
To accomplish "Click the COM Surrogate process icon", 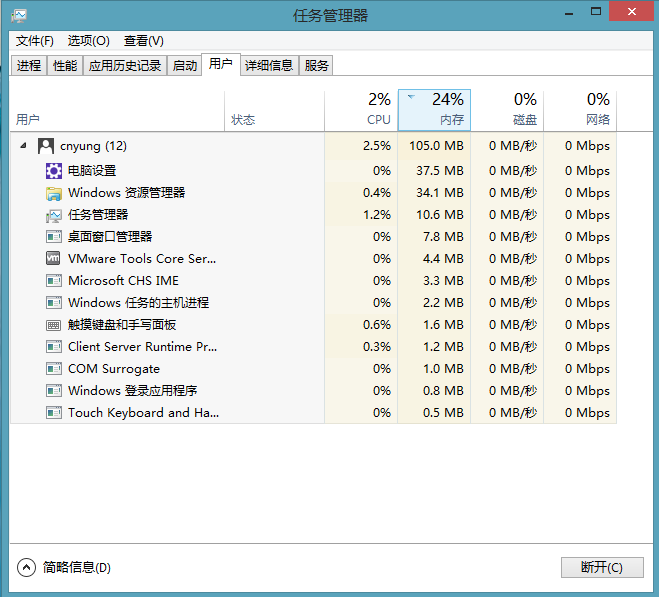I will [x=54, y=369].
